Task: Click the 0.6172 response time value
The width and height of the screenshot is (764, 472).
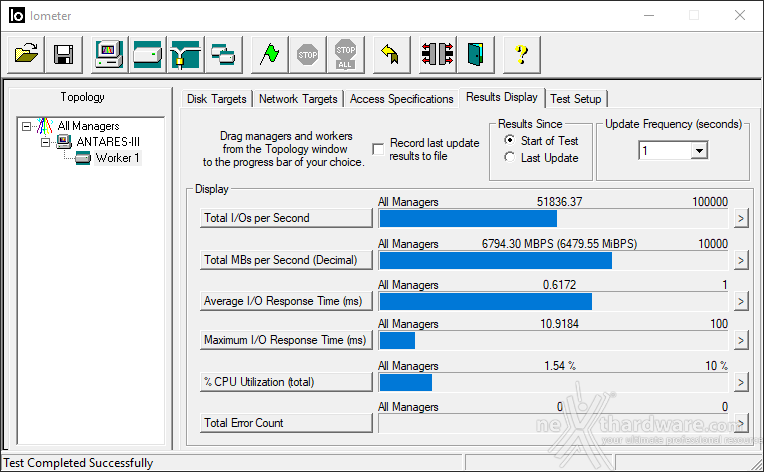Action: click(x=559, y=284)
